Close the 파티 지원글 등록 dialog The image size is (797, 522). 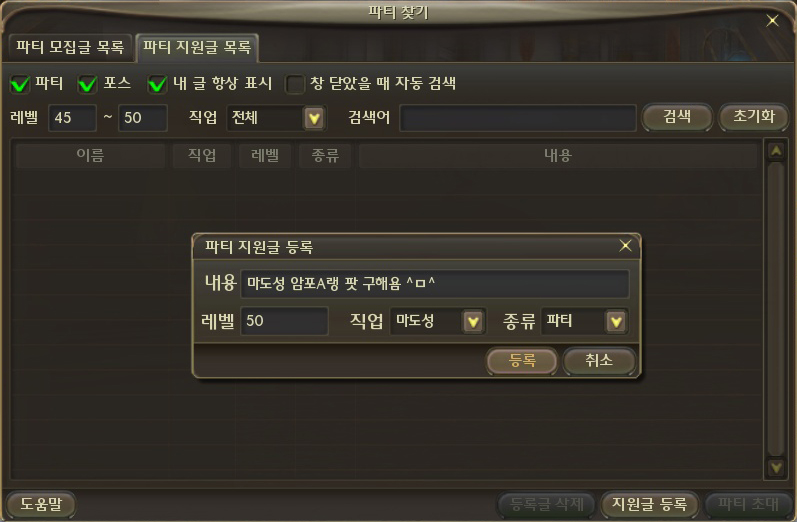pos(625,245)
